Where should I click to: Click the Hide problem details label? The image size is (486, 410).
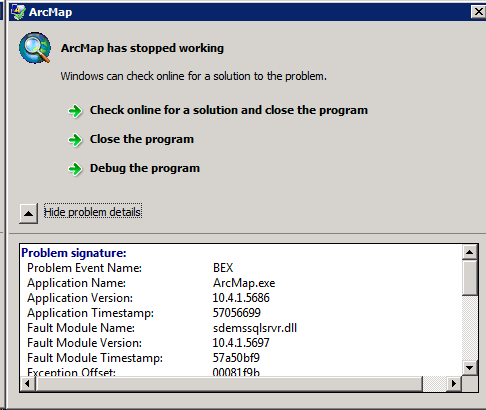click(x=93, y=212)
